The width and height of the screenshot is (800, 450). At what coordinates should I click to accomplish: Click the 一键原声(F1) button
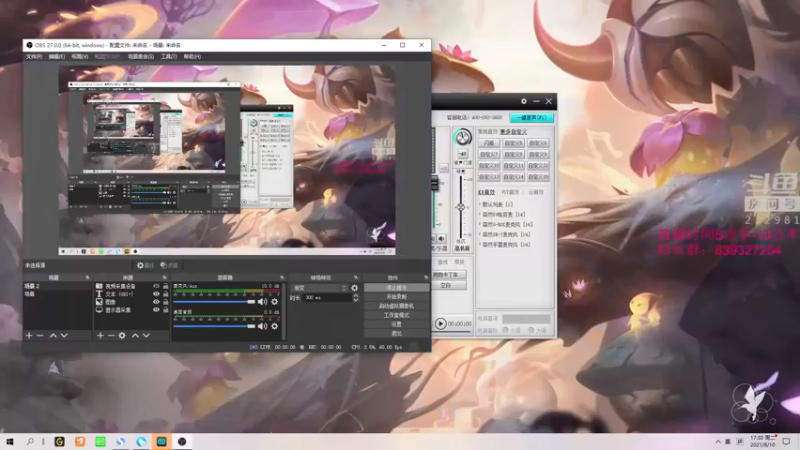point(532,118)
